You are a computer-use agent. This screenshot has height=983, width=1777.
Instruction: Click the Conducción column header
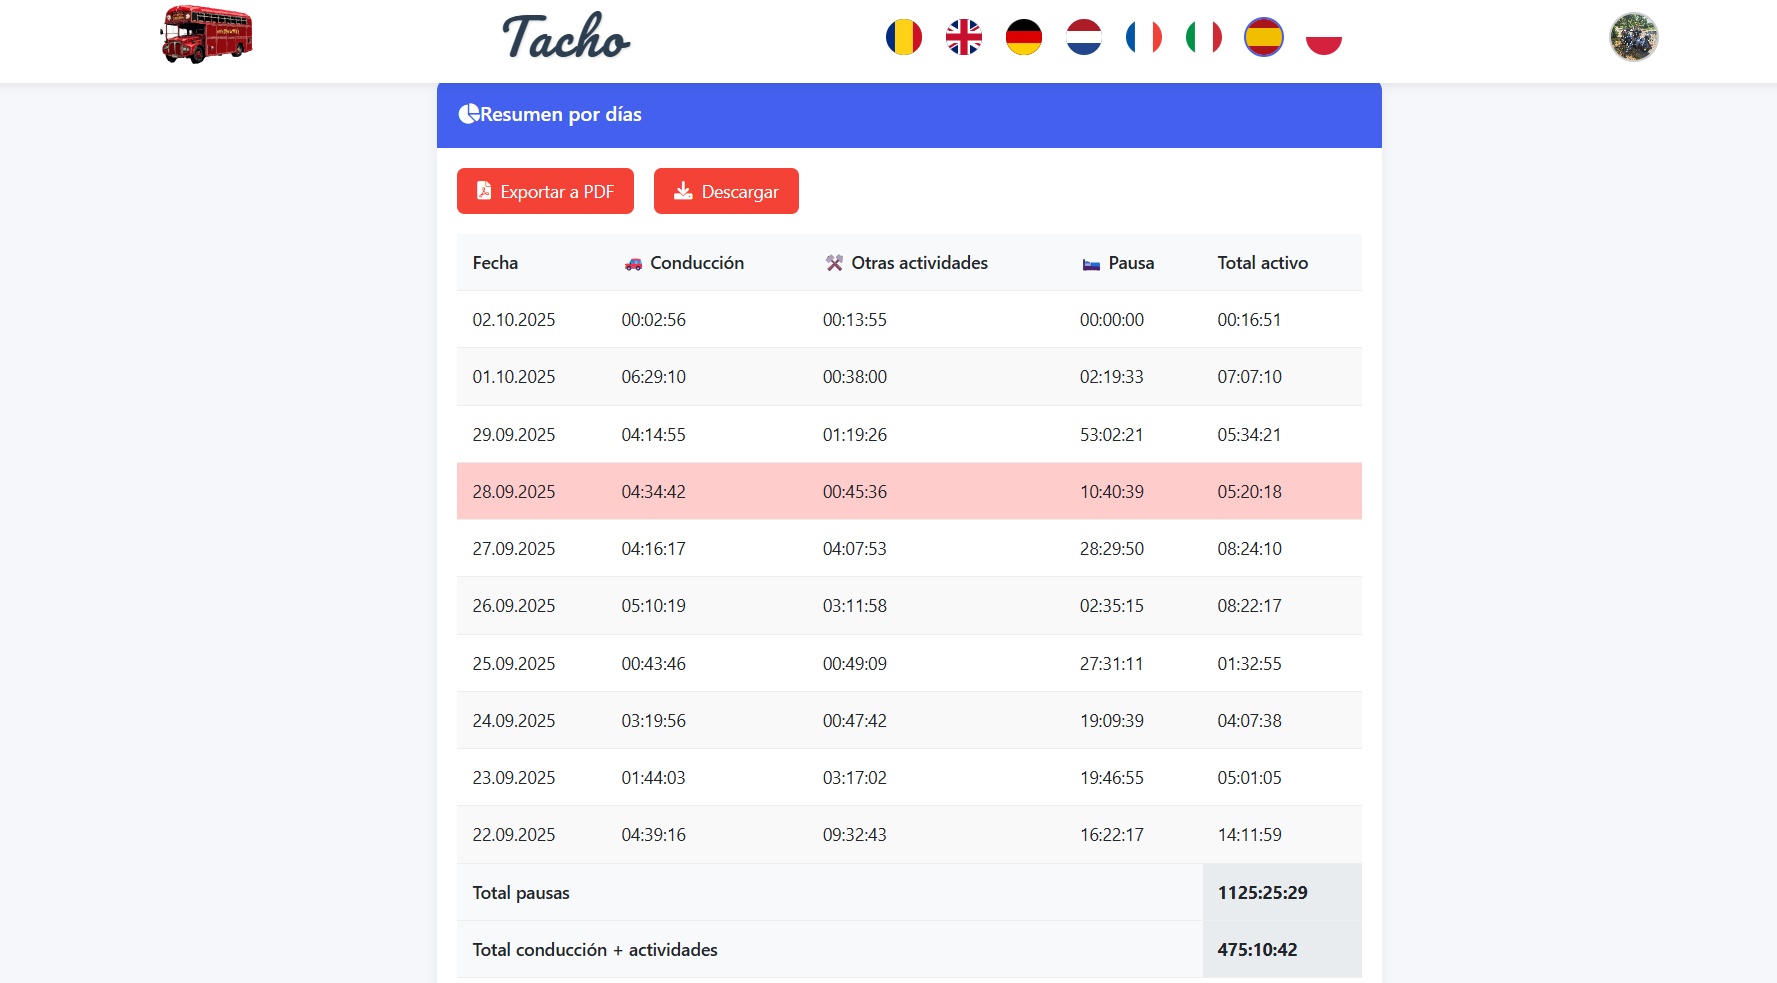[x=696, y=263]
